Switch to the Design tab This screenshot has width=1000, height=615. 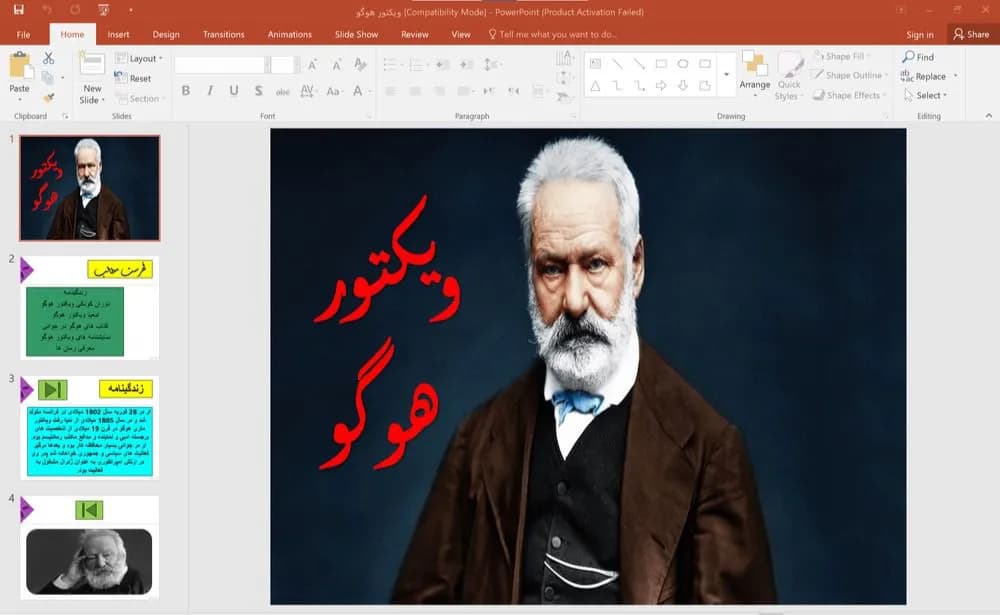(166, 34)
